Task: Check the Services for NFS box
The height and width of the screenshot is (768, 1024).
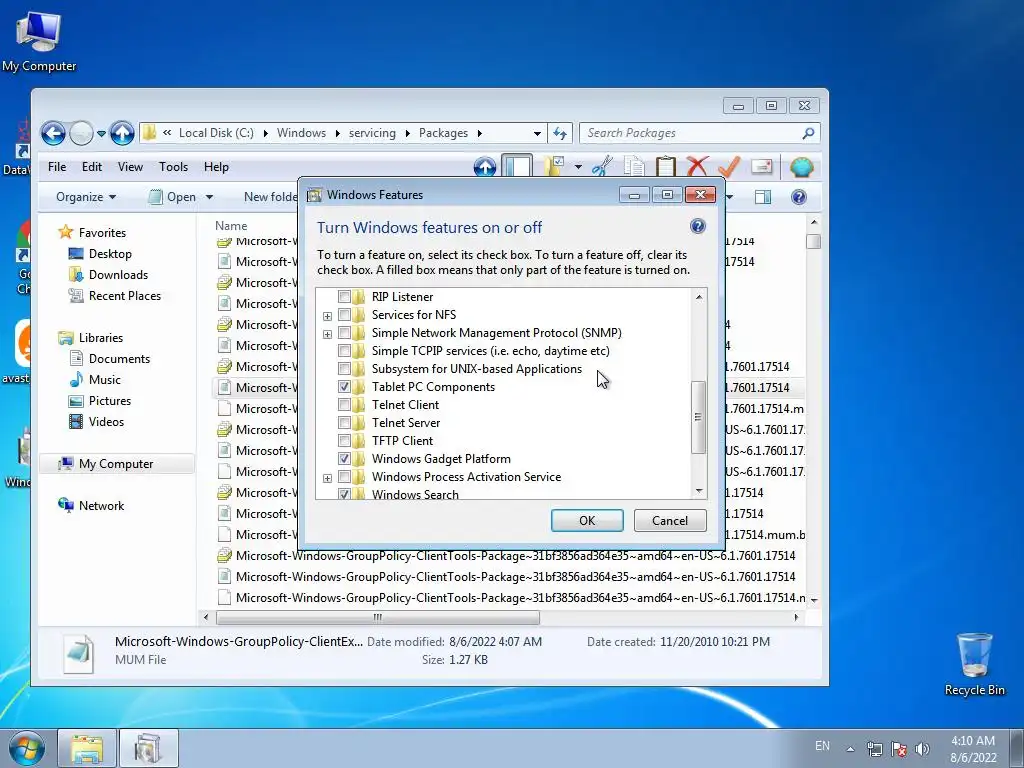Action: pos(344,315)
